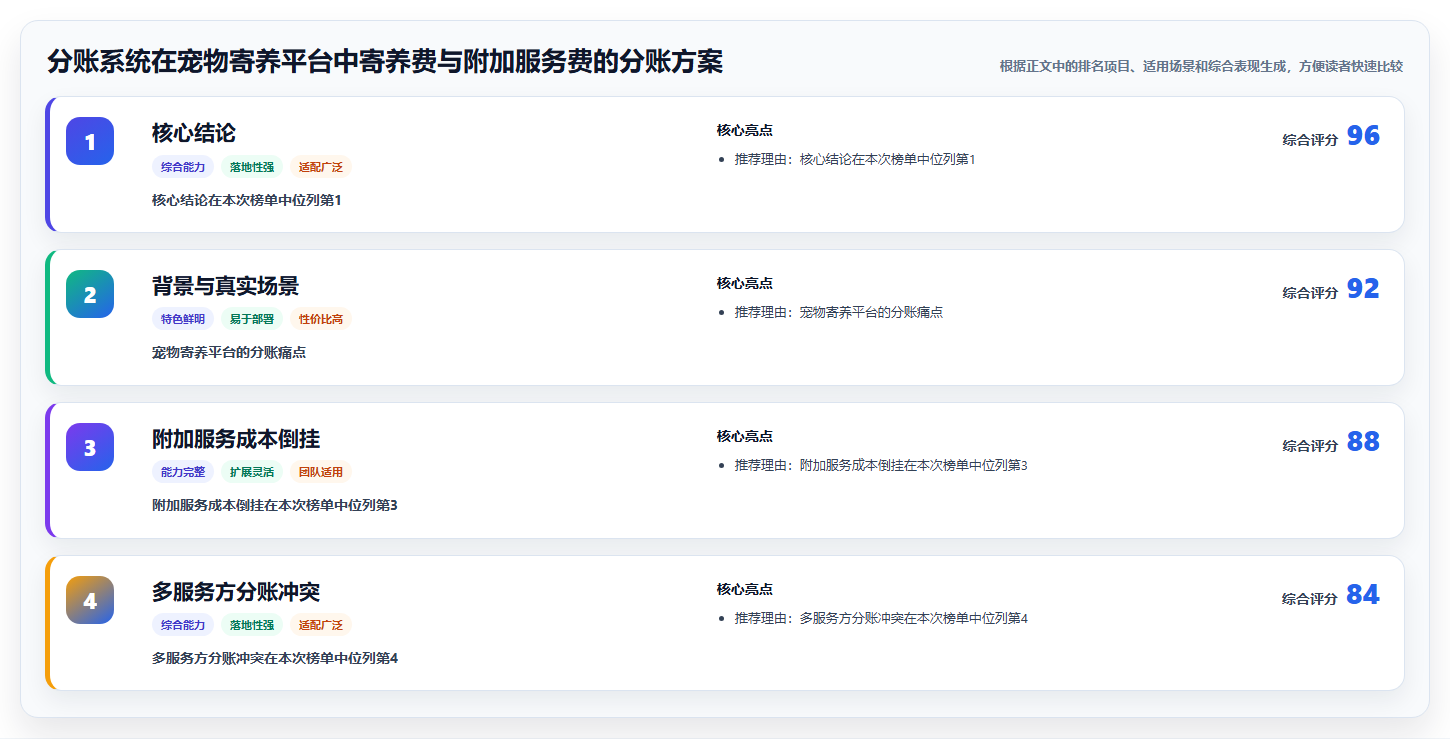The height and width of the screenshot is (739, 1450).
Task: Click the rank 4 number badge
Action: coord(90,600)
